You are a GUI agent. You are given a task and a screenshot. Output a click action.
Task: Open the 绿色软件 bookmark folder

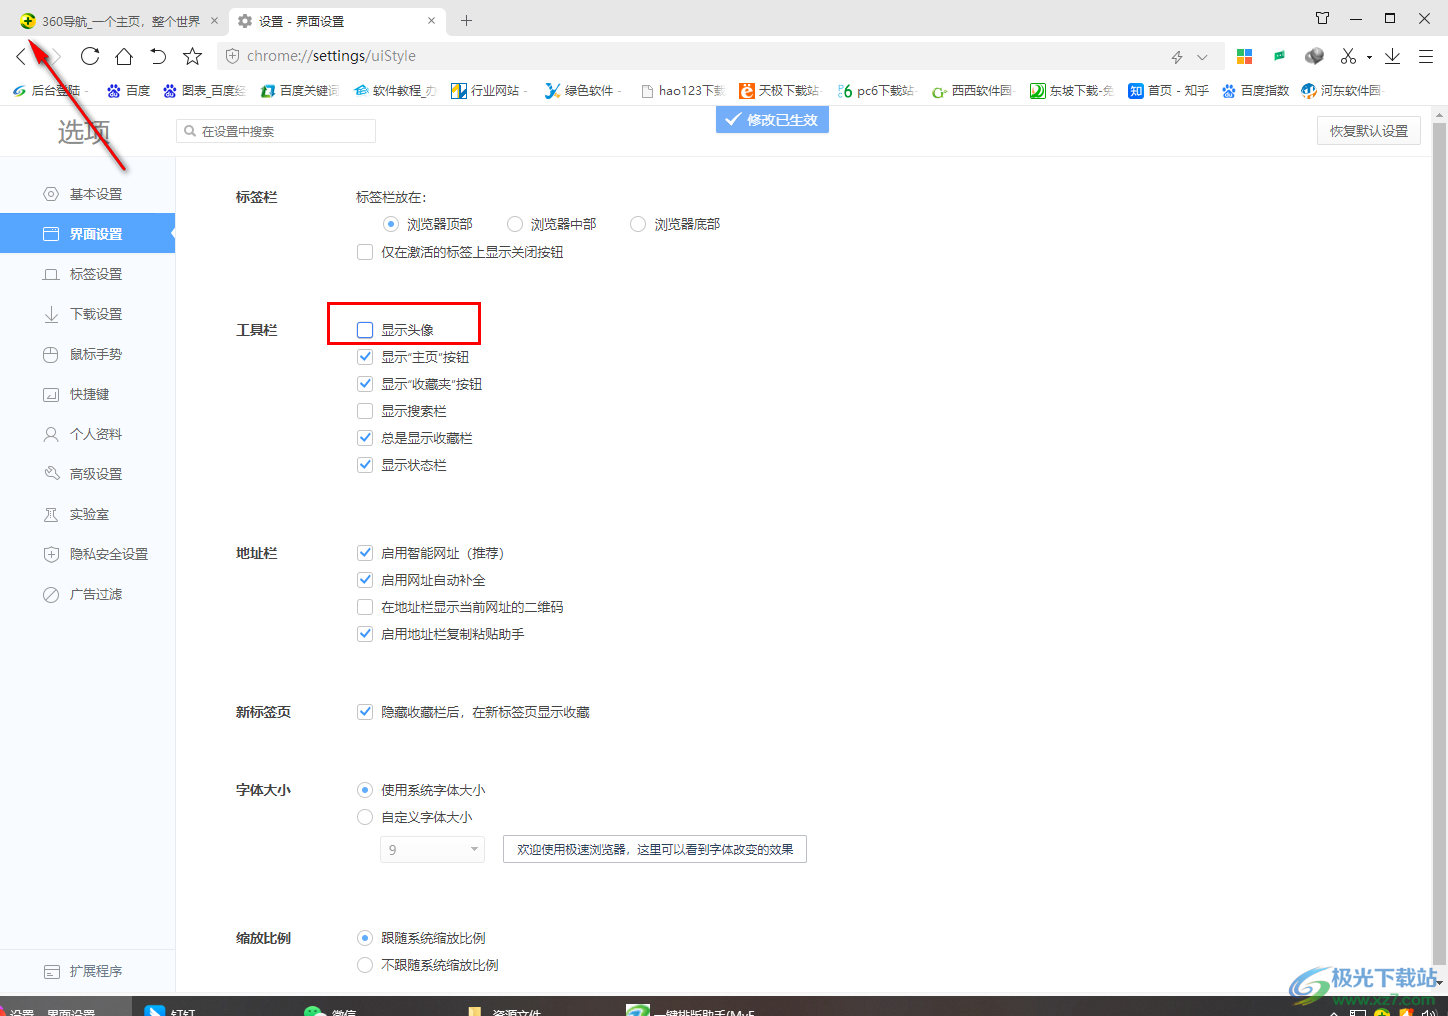(x=582, y=91)
